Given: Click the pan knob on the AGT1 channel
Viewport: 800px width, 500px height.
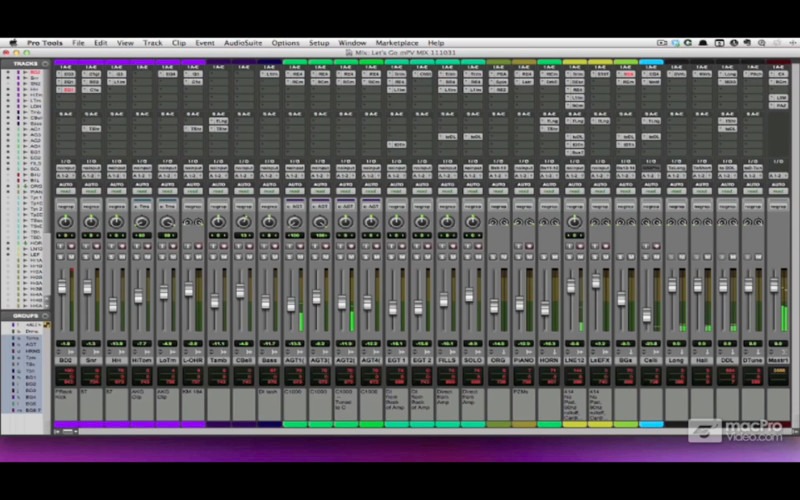Looking at the screenshot, I should (x=294, y=222).
